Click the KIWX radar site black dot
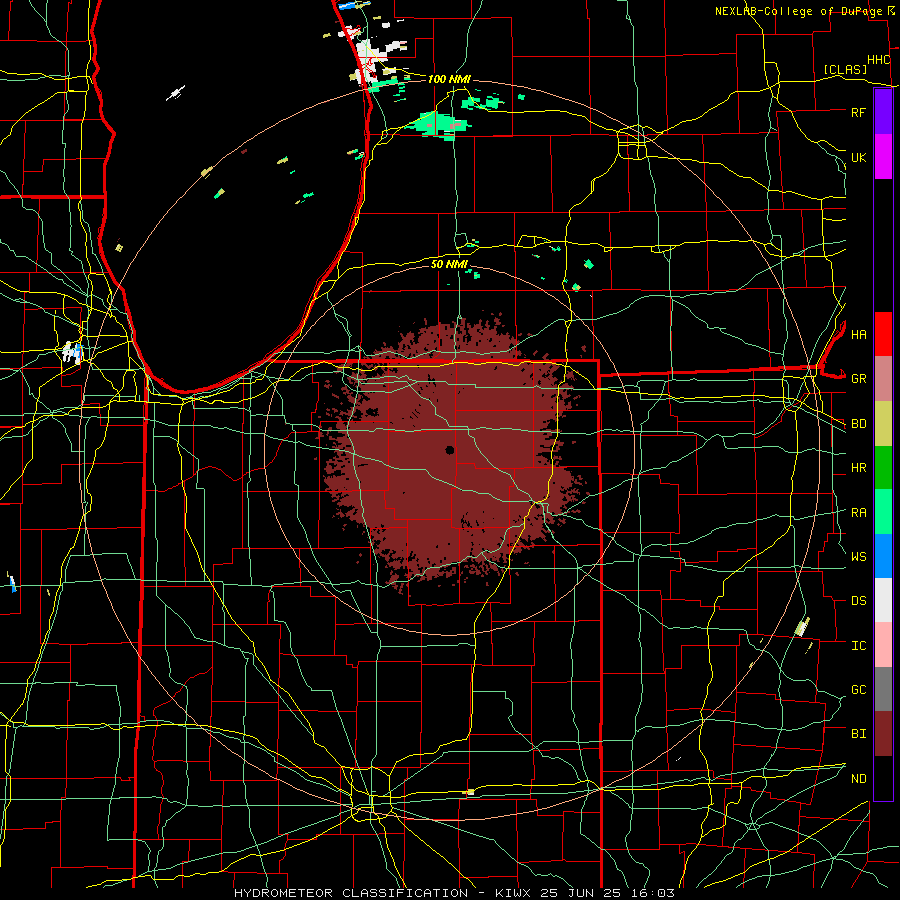 pos(449,450)
